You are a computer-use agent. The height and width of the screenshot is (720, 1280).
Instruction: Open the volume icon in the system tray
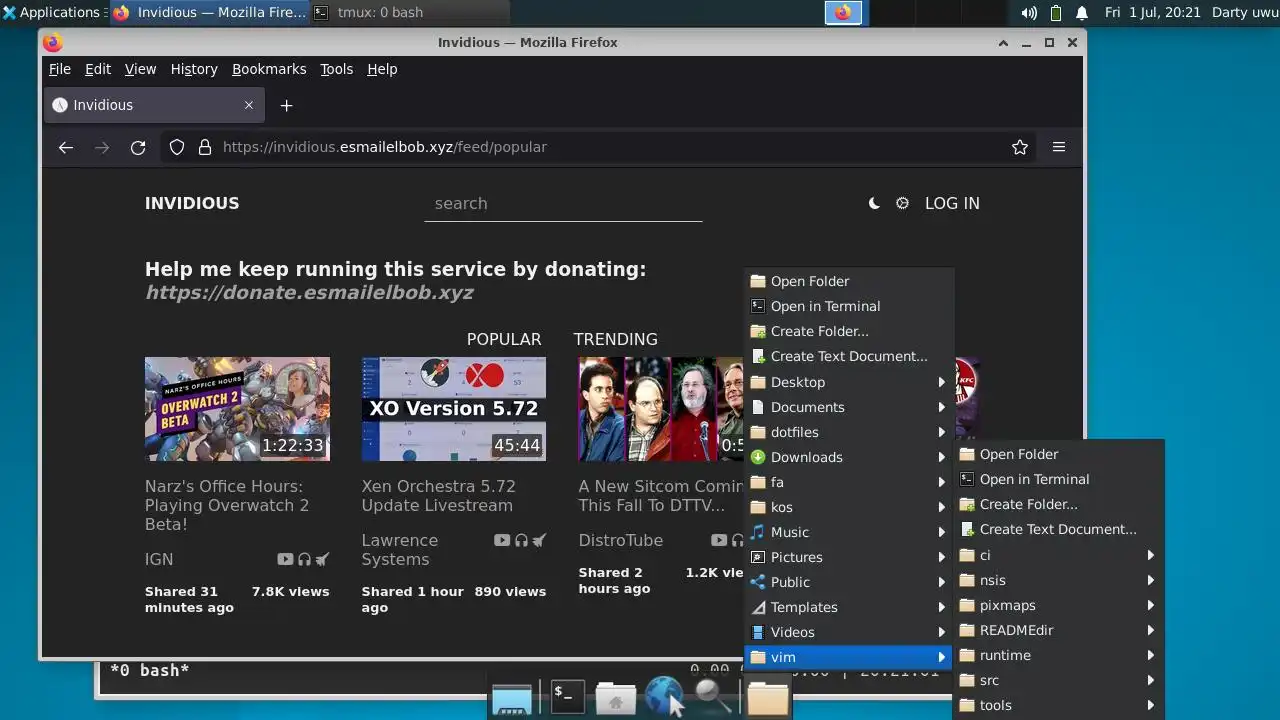pos(1029,13)
